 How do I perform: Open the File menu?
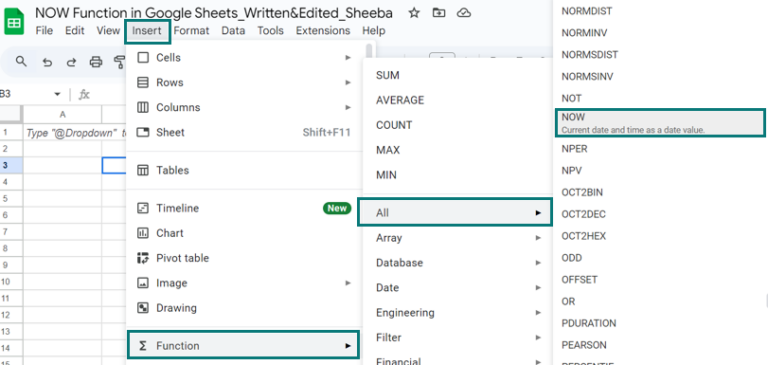click(x=44, y=30)
